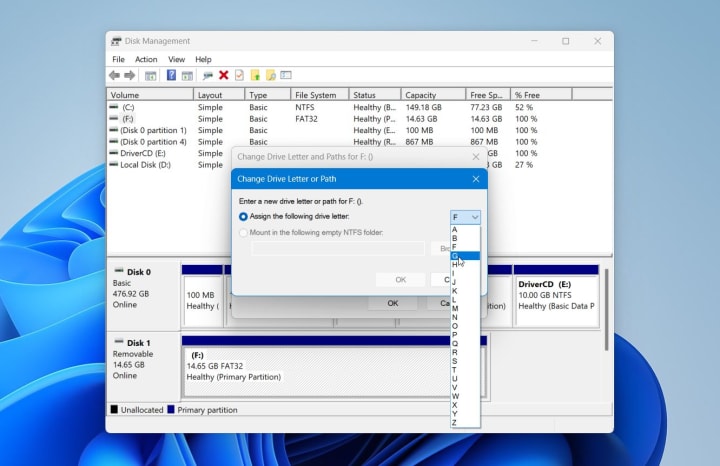
Task: Click the drive connect toolbar icon
Action: pyautogui.click(x=208, y=75)
